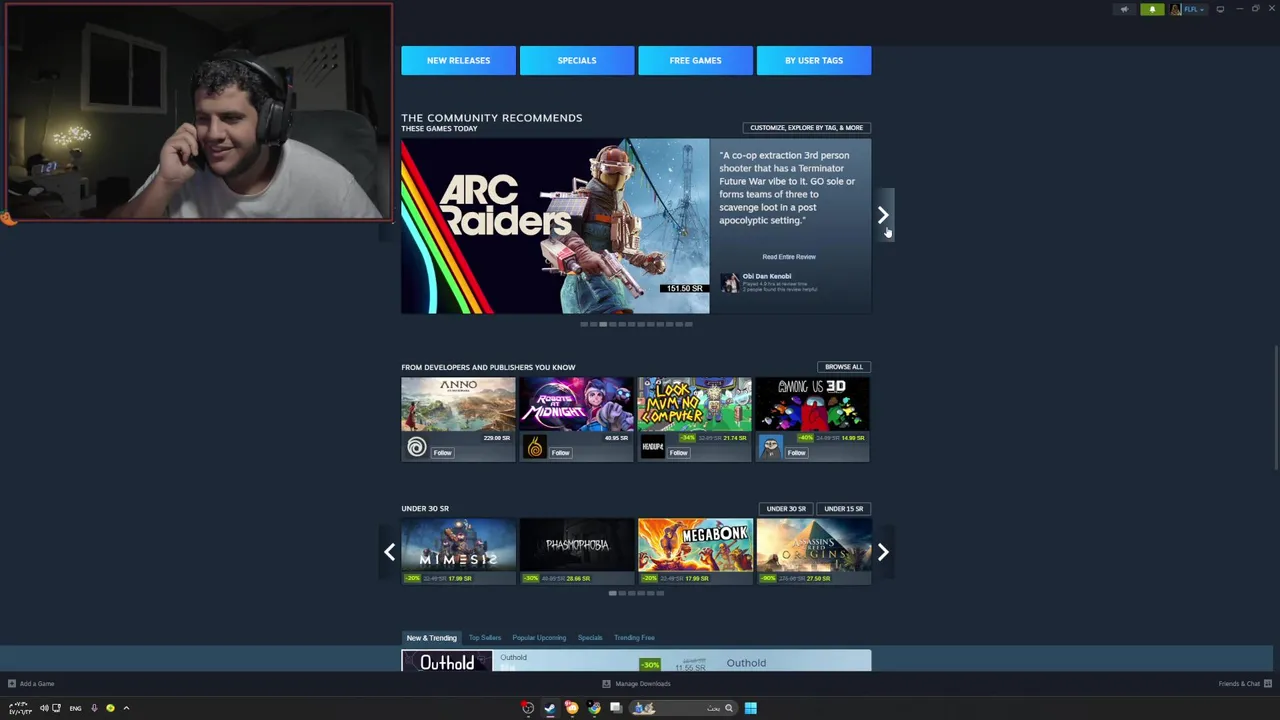
Task: Open the green notifications bell
Action: coord(1152,9)
